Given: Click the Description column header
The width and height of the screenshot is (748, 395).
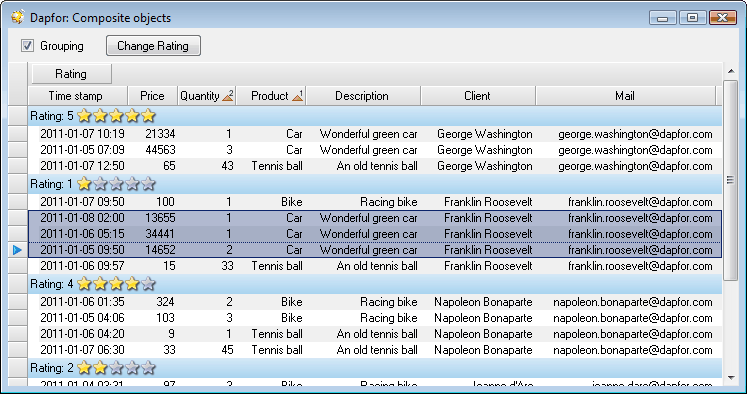Looking at the screenshot, I should [x=363, y=96].
